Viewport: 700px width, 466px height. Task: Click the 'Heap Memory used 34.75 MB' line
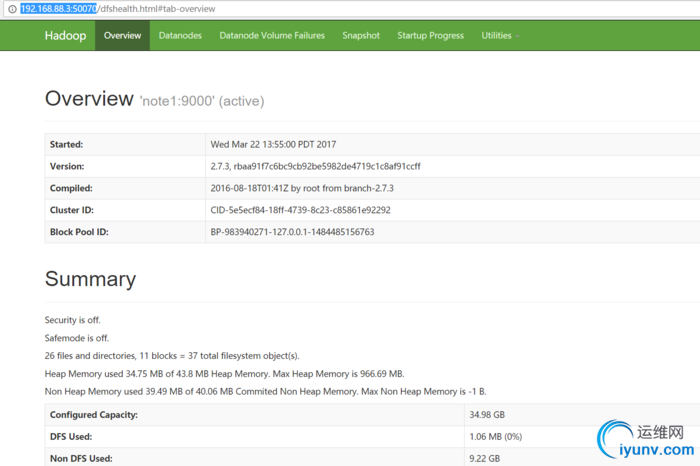225,374
